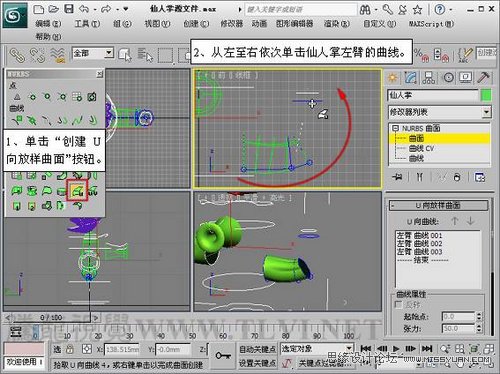
Task: Open the 全部 selection filter dropdown
Action: 109,53
